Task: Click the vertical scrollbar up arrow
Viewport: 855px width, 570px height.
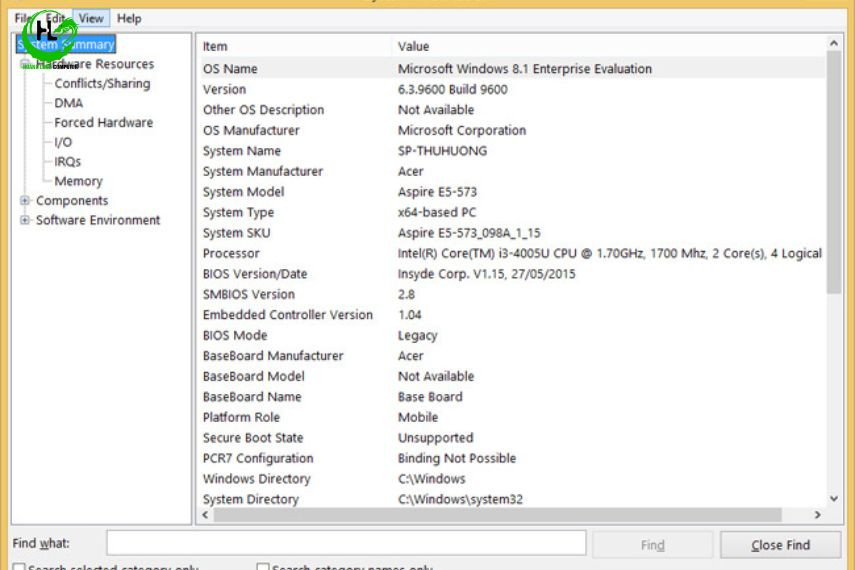Action: [834, 43]
